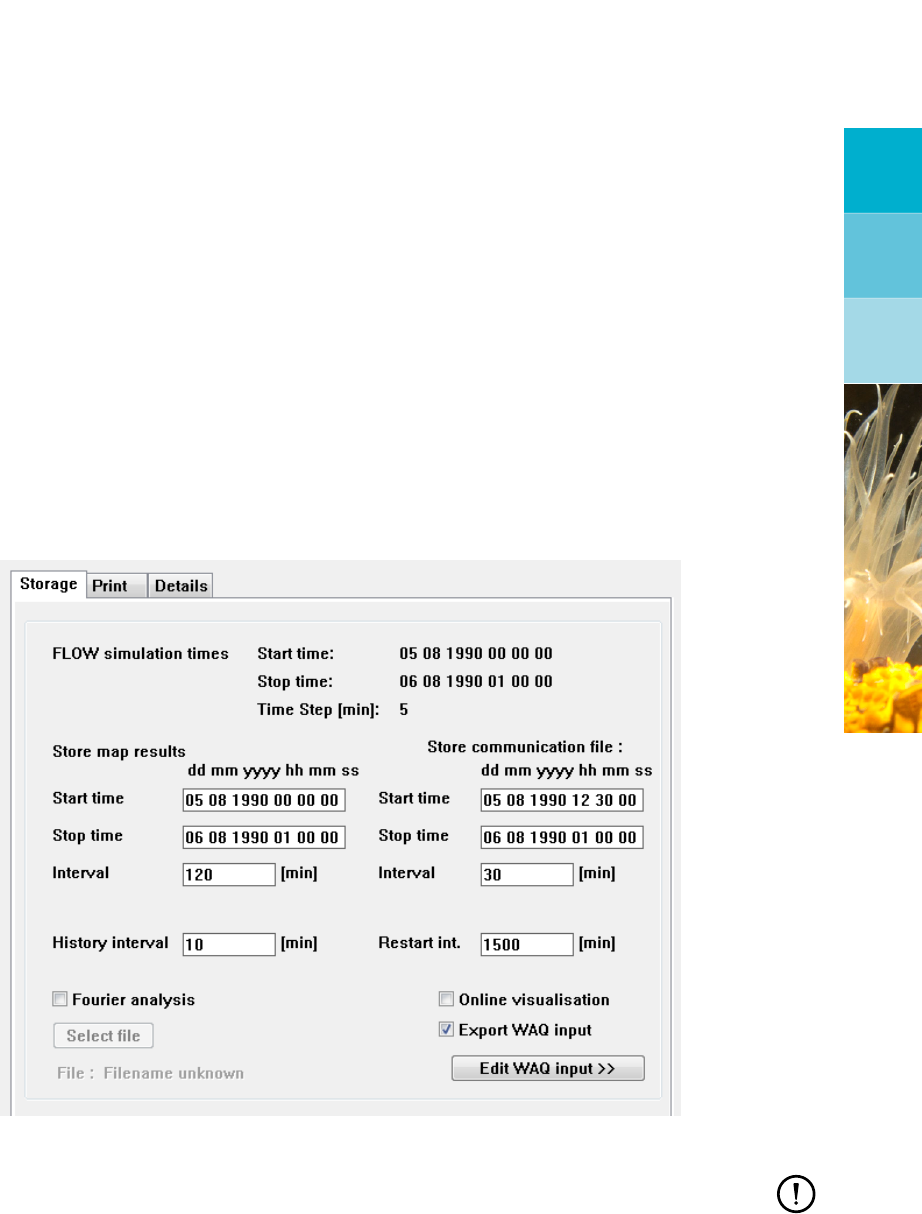Viewport: 922px width, 1214px height.
Task: Click the sea anemone photo
Action: (x=883, y=558)
